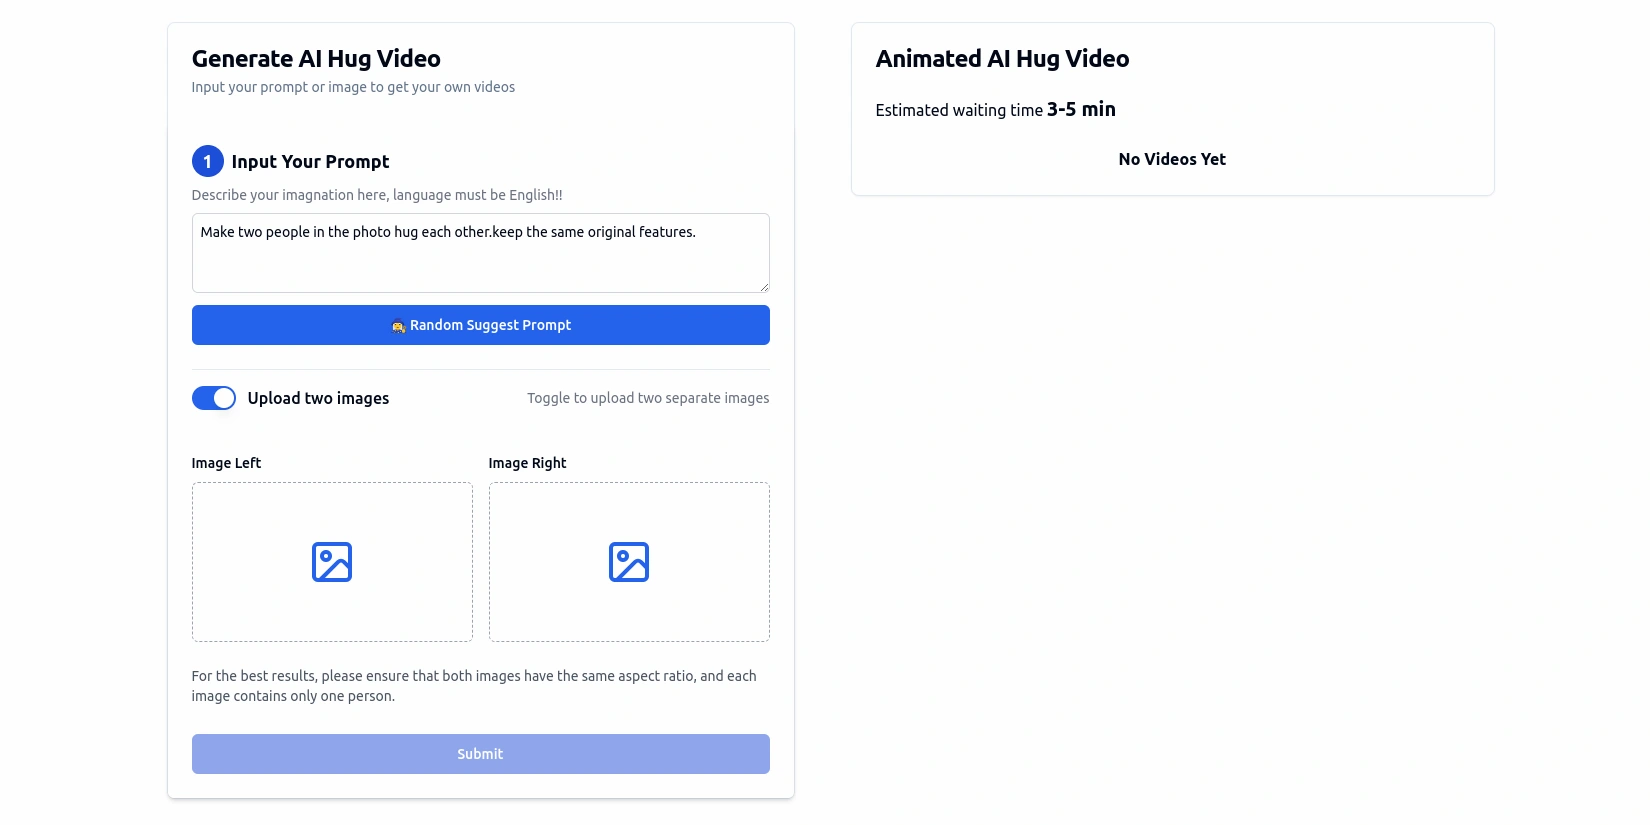
Task: Toggle the Upload two images switch
Action: click(214, 398)
